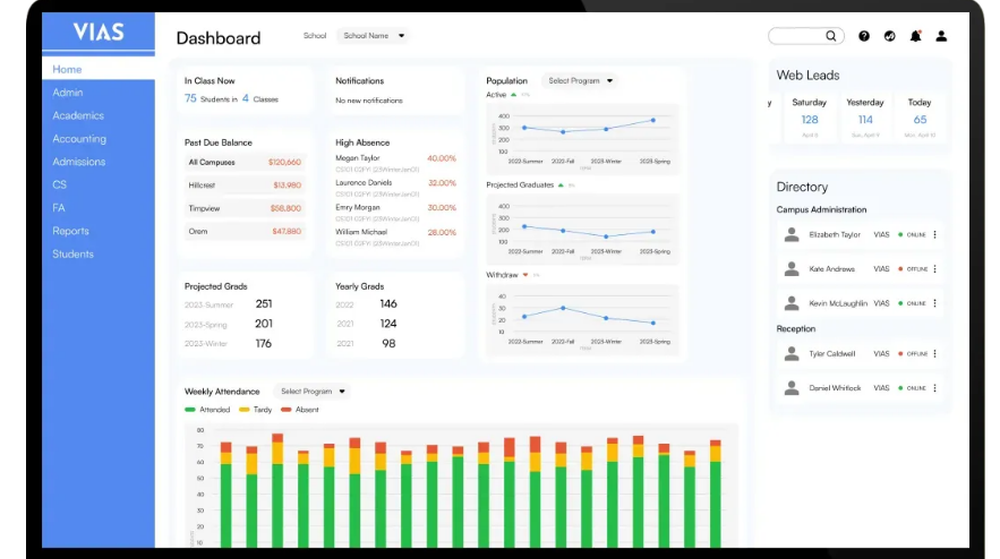Image resolution: width=1000 pixels, height=559 pixels.
Task: Open the CS sidebar section
Action: click(59, 185)
